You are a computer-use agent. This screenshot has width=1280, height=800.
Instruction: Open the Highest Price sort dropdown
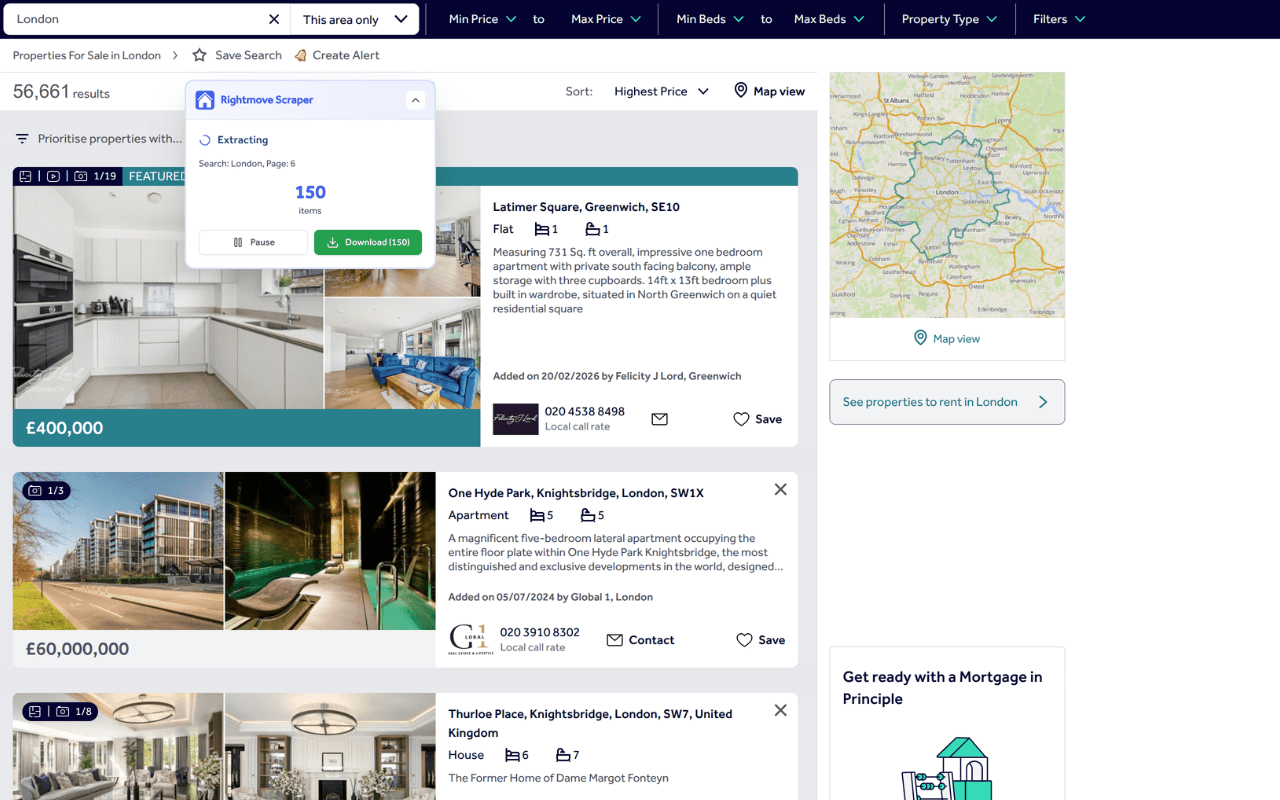661,91
